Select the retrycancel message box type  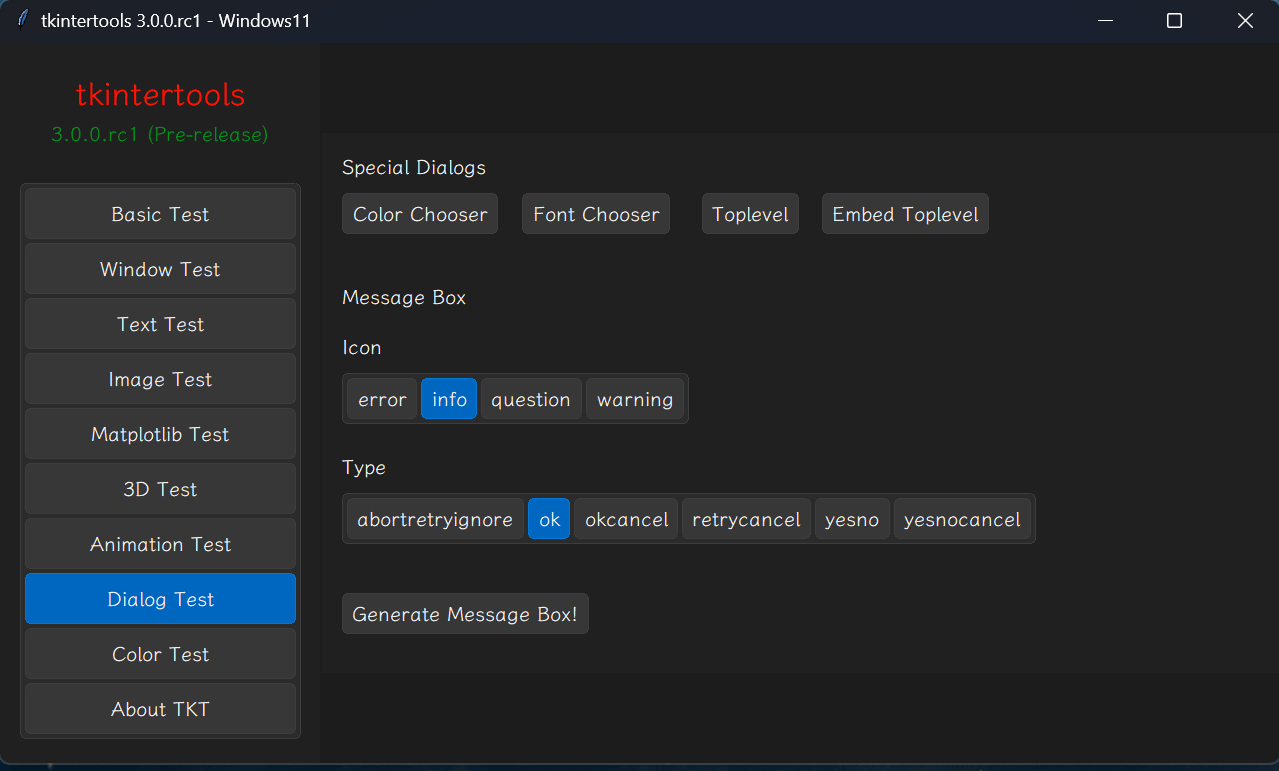point(746,518)
